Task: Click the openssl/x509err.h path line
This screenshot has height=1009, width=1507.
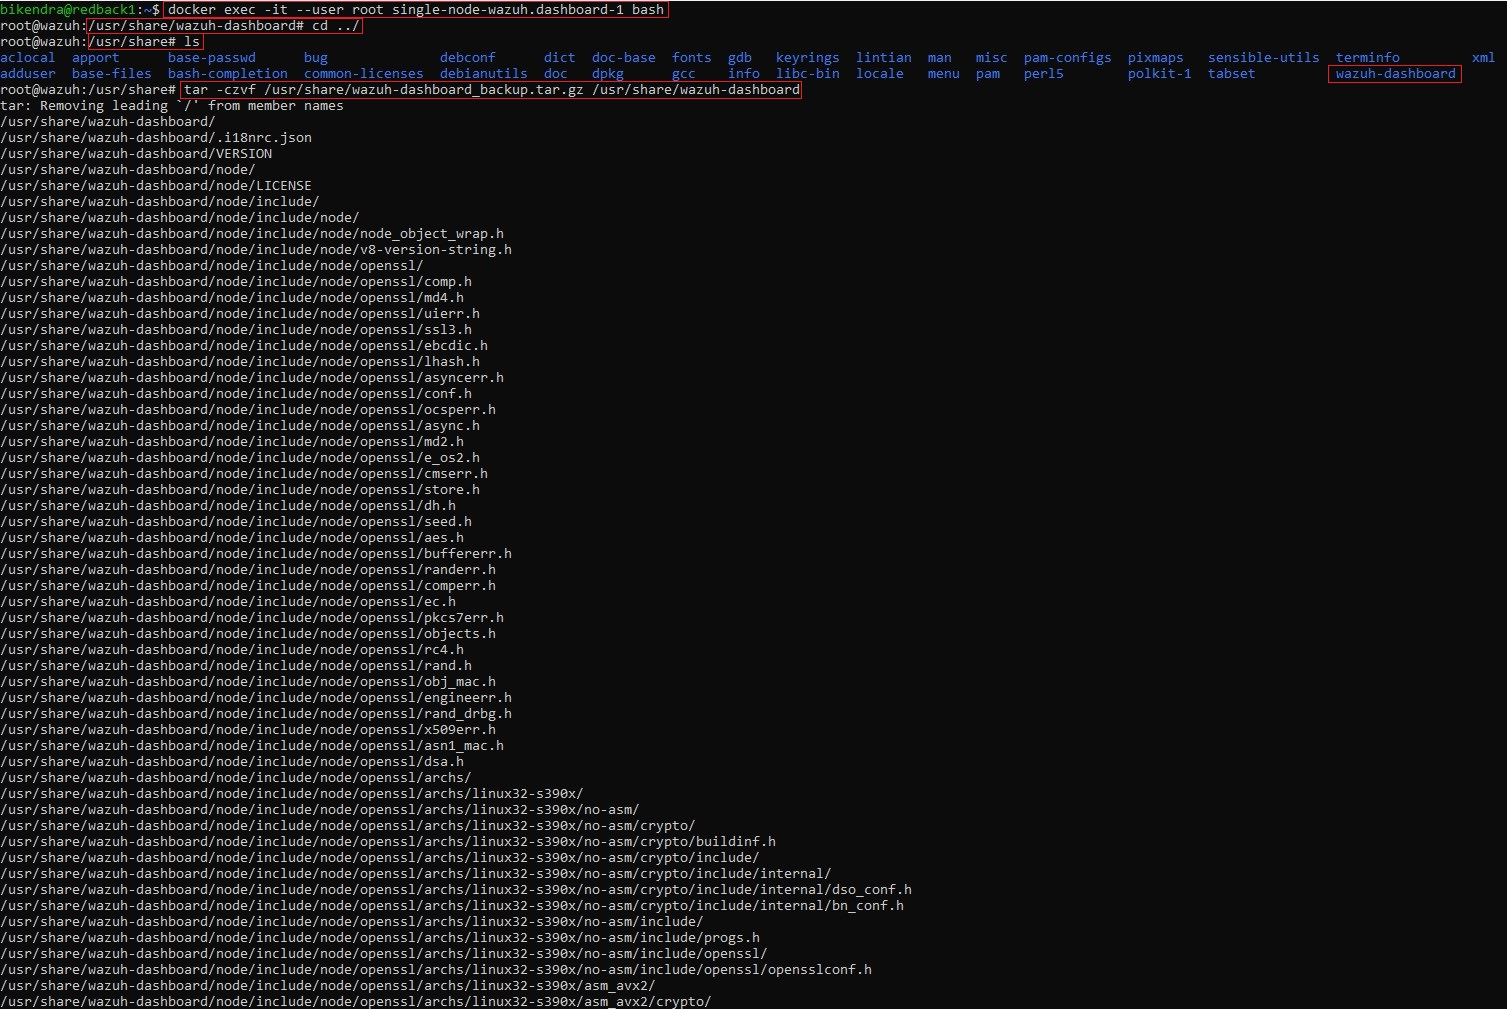Action: [x=248, y=729]
